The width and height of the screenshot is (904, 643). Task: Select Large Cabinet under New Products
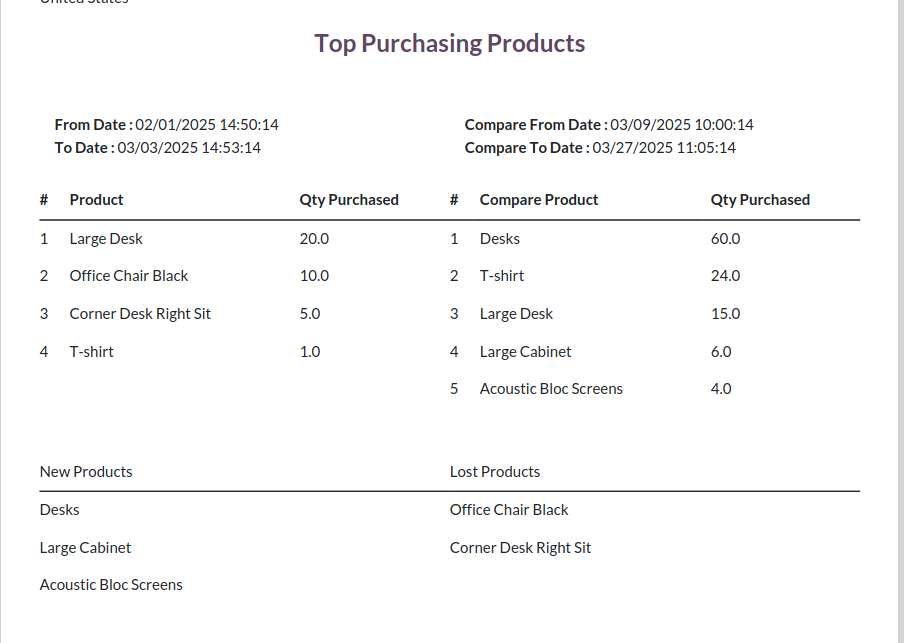click(x=85, y=548)
